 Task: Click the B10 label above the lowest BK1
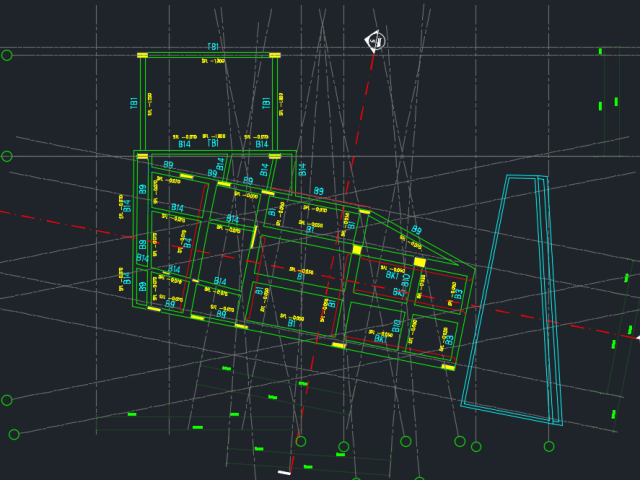tap(396, 327)
